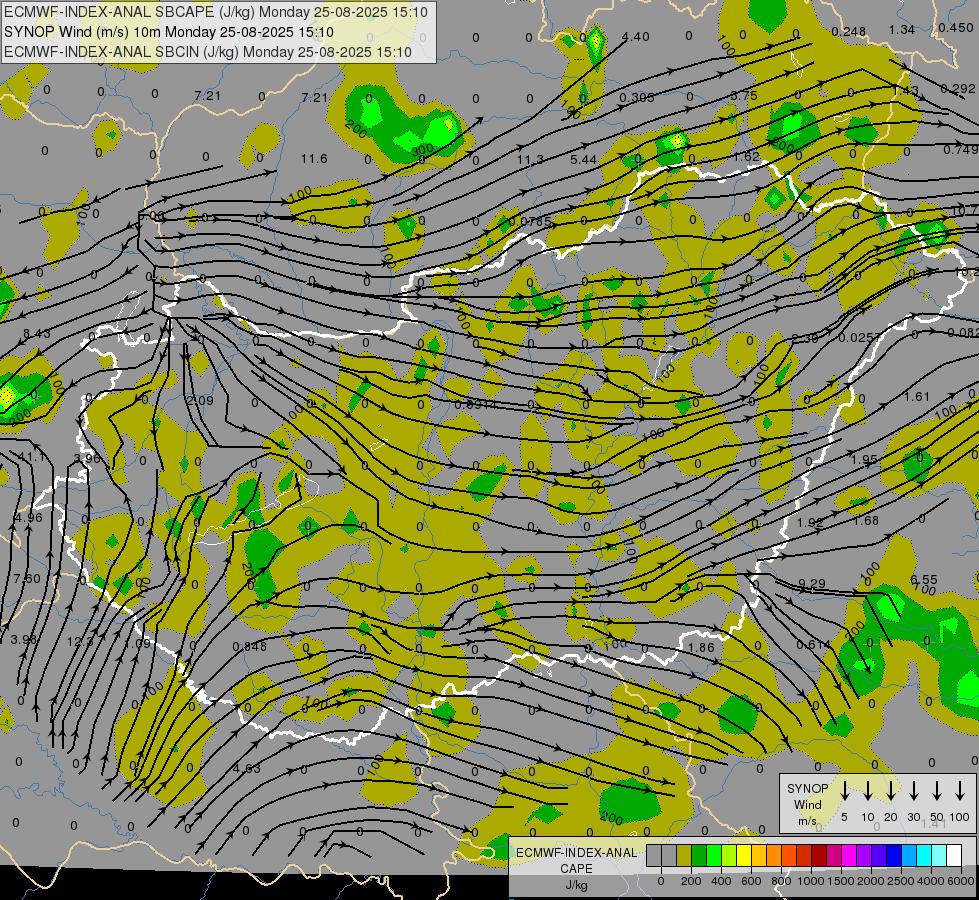The width and height of the screenshot is (979, 900).
Task: Click the '5.44' value on the map
Action: (x=584, y=160)
